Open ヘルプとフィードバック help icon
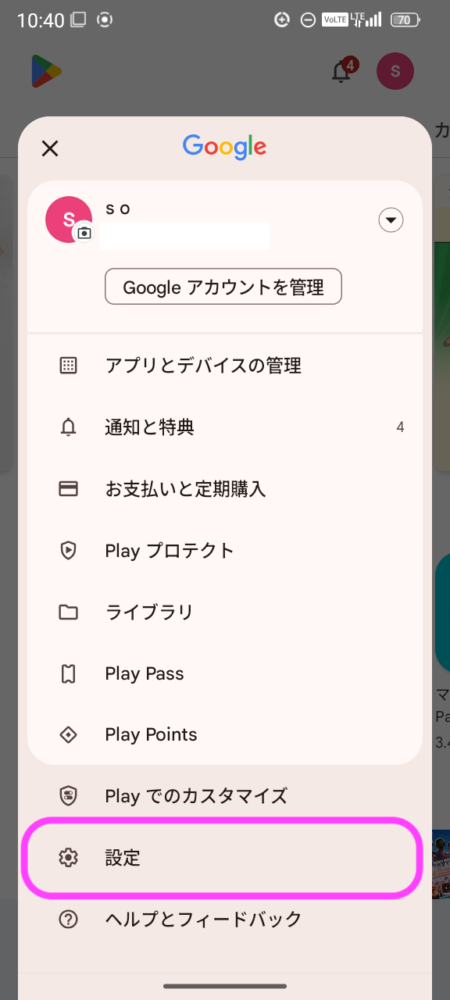 tap(68, 919)
